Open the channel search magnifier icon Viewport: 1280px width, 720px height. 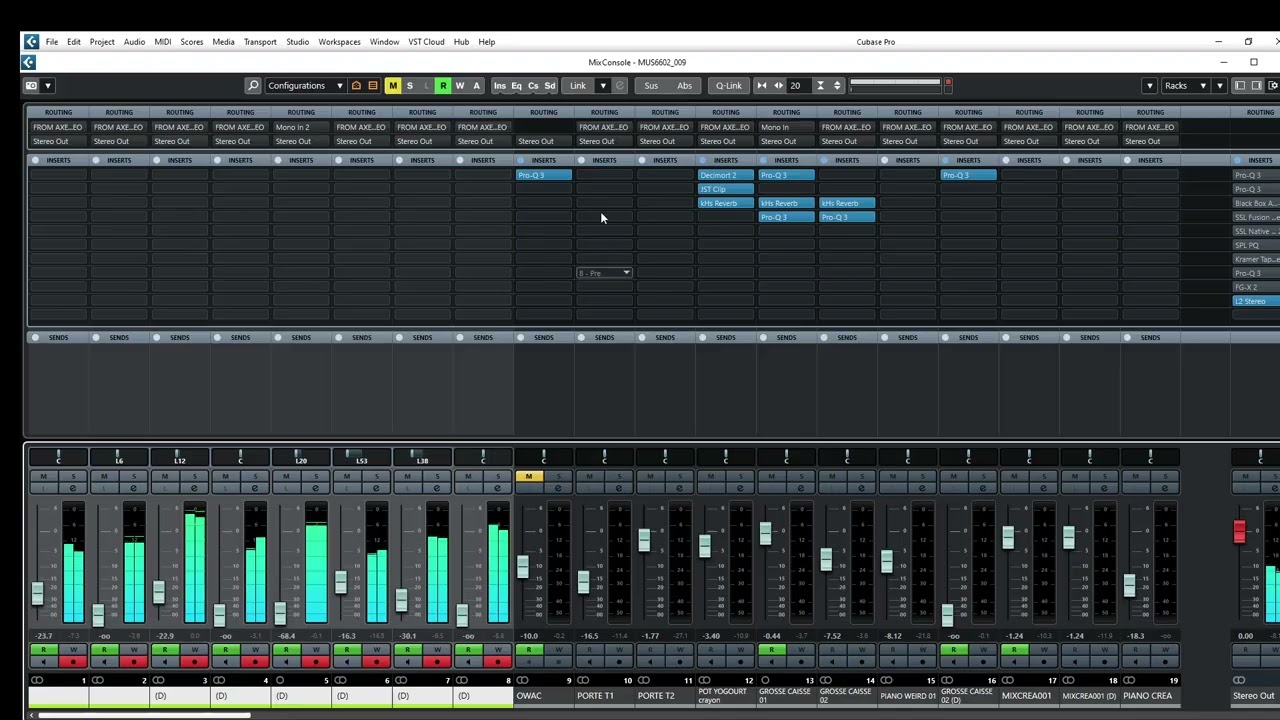[253, 86]
